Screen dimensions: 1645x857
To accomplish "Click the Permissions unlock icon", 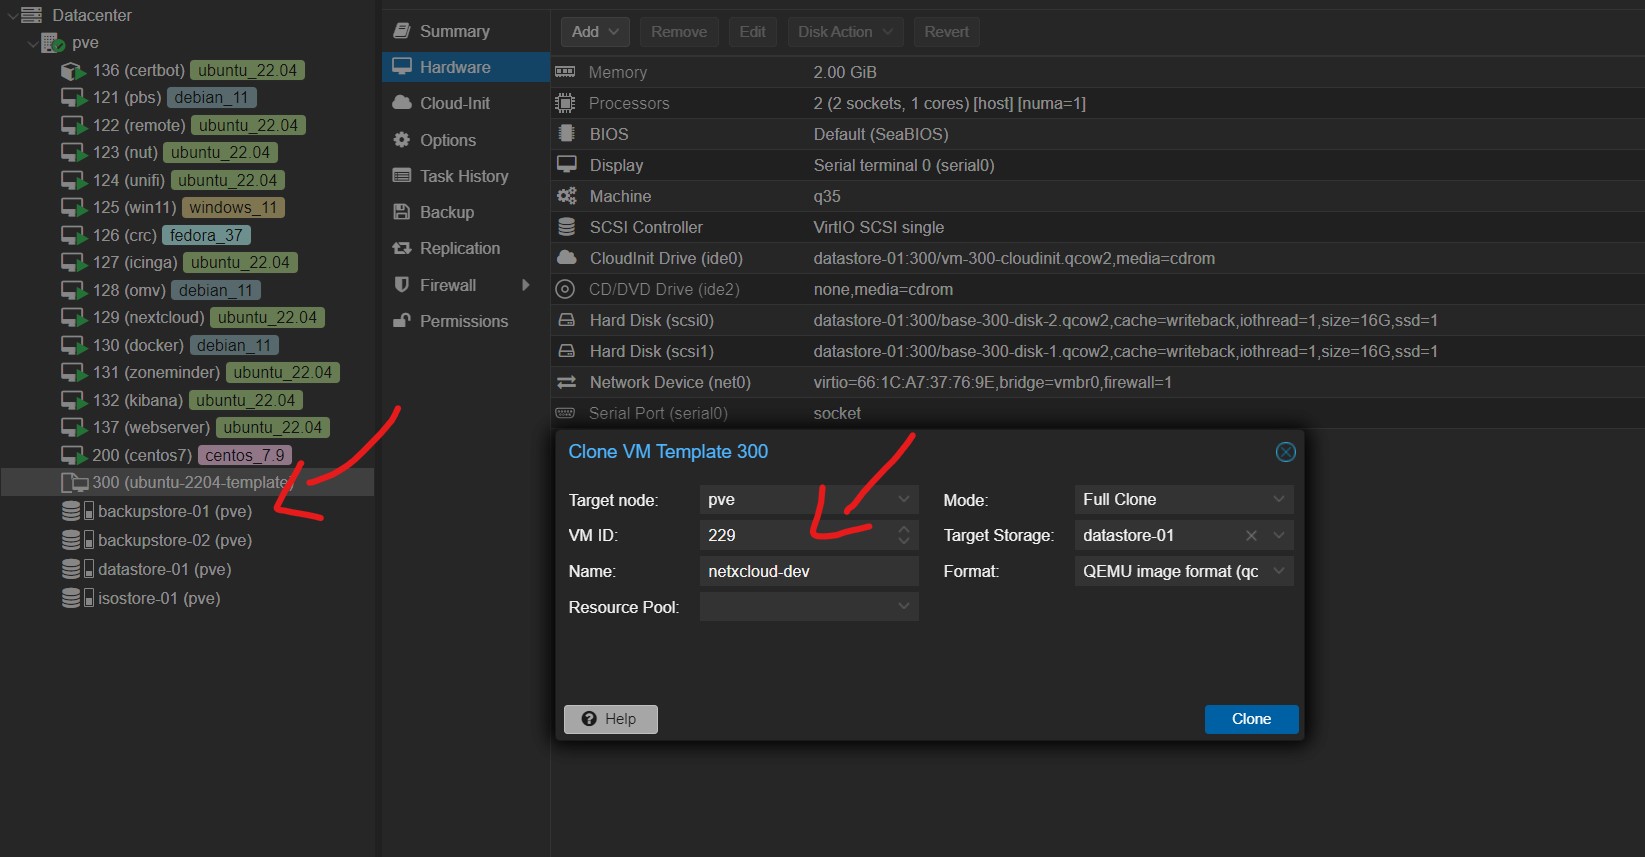I will coord(402,321).
